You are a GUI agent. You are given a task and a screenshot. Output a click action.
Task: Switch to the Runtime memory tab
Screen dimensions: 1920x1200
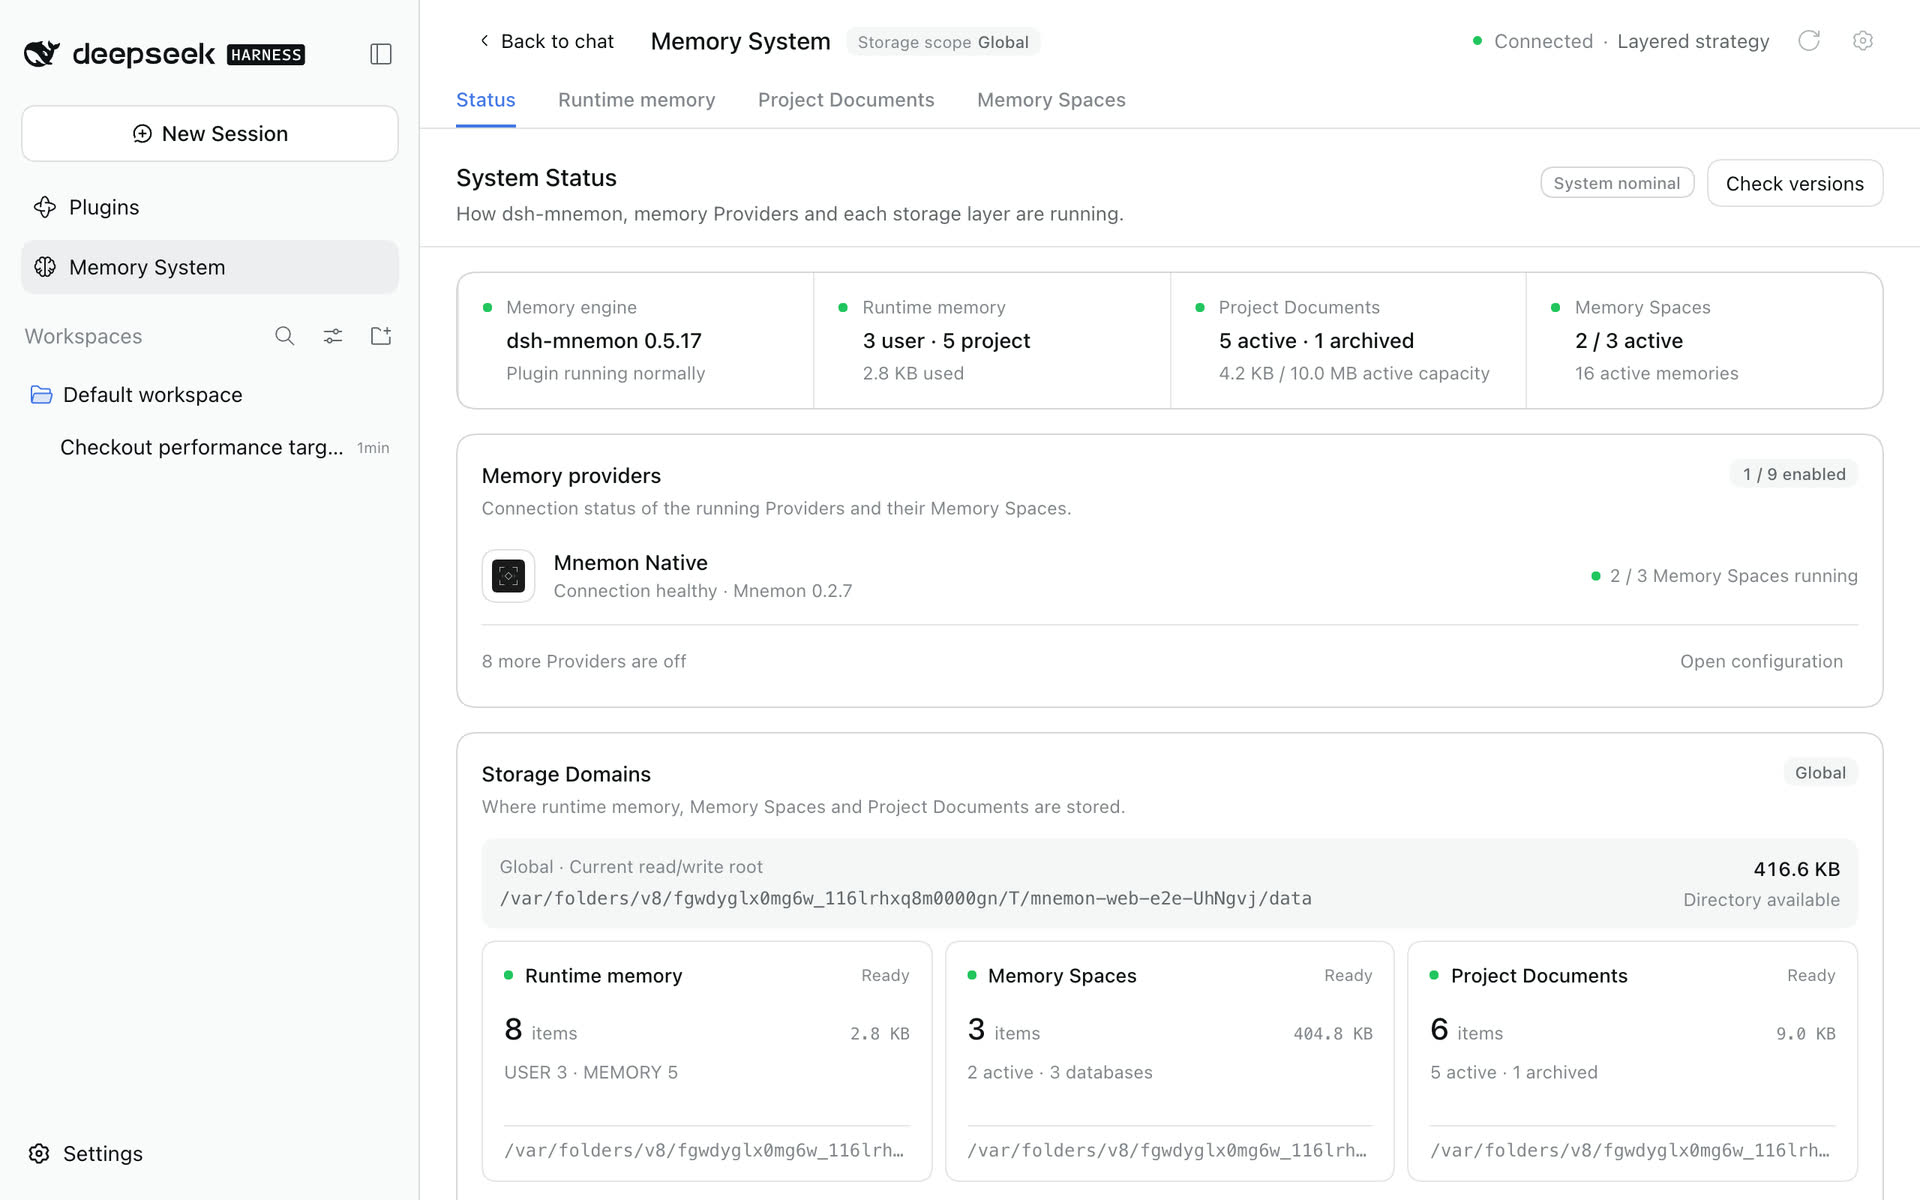coord(637,100)
